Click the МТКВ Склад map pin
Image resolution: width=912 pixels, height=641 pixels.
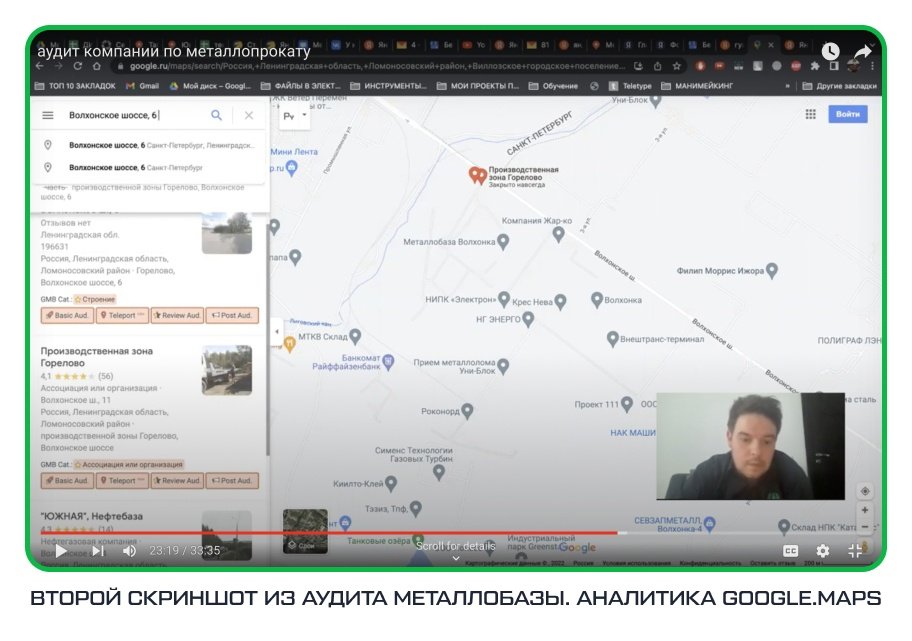pyautogui.click(x=355, y=336)
